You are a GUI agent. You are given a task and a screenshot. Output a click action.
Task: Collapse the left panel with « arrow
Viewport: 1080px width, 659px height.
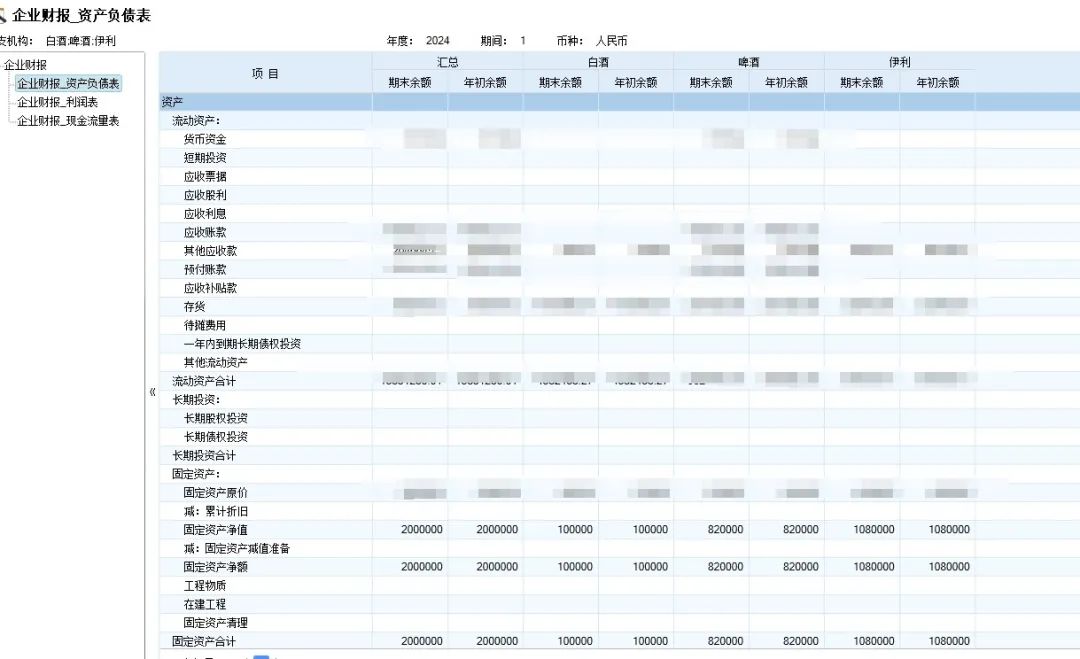152,392
